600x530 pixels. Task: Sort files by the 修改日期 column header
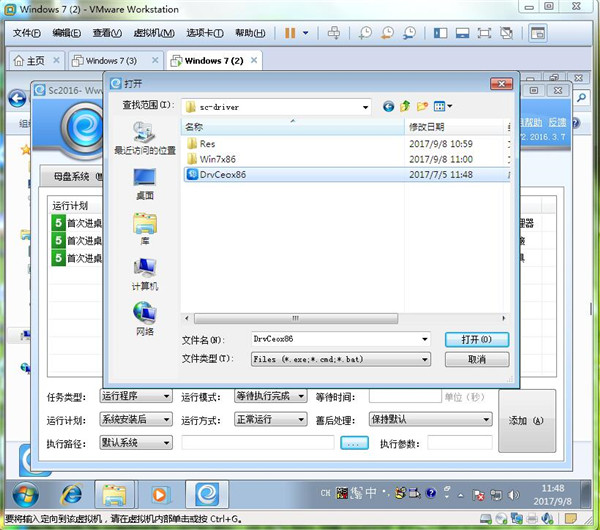[x=454, y=127]
